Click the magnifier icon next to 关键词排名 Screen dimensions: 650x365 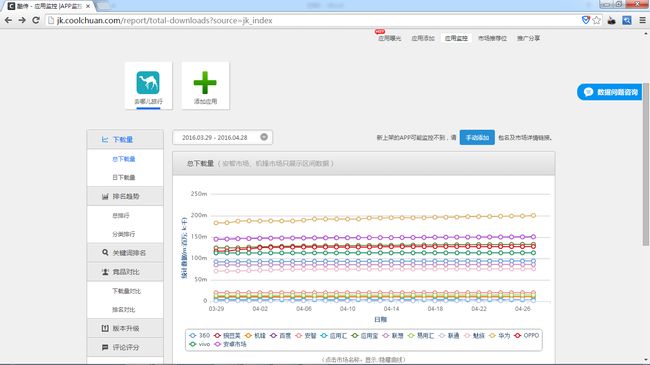click(105, 253)
